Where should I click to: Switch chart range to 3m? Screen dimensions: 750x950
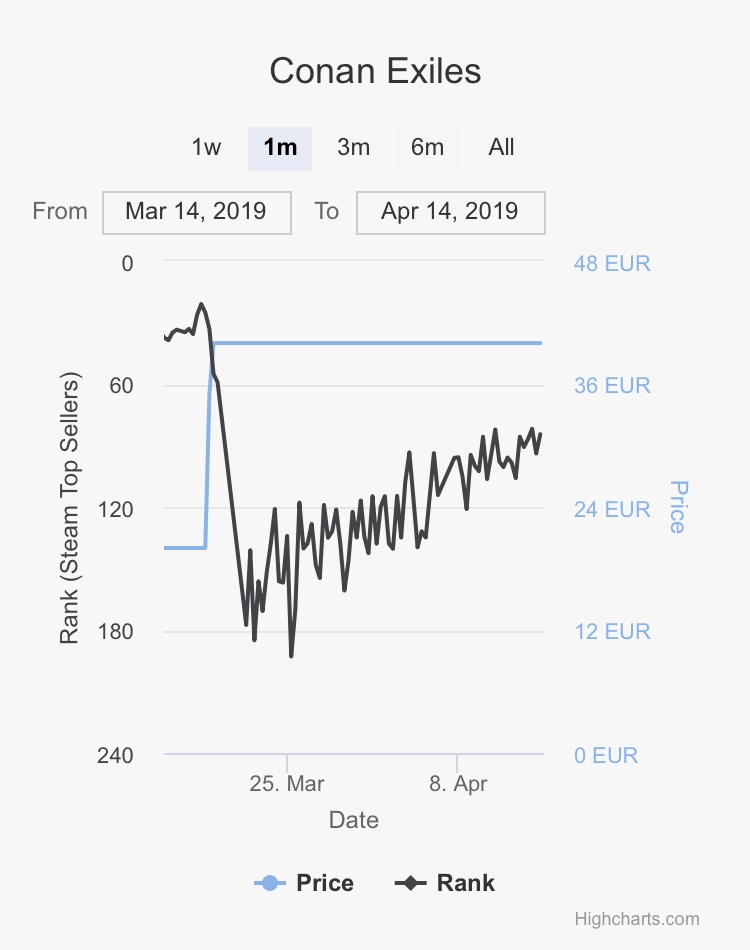pyautogui.click(x=354, y=148)
